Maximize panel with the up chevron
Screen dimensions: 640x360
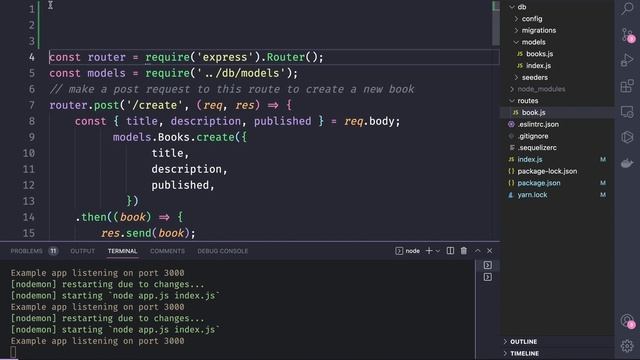(477, 251)
